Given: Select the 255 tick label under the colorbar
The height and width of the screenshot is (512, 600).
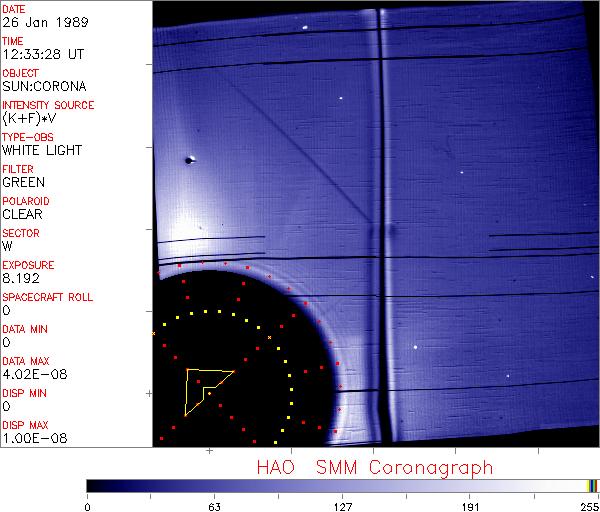Looking at the screenshot, I should coord(589,505).
